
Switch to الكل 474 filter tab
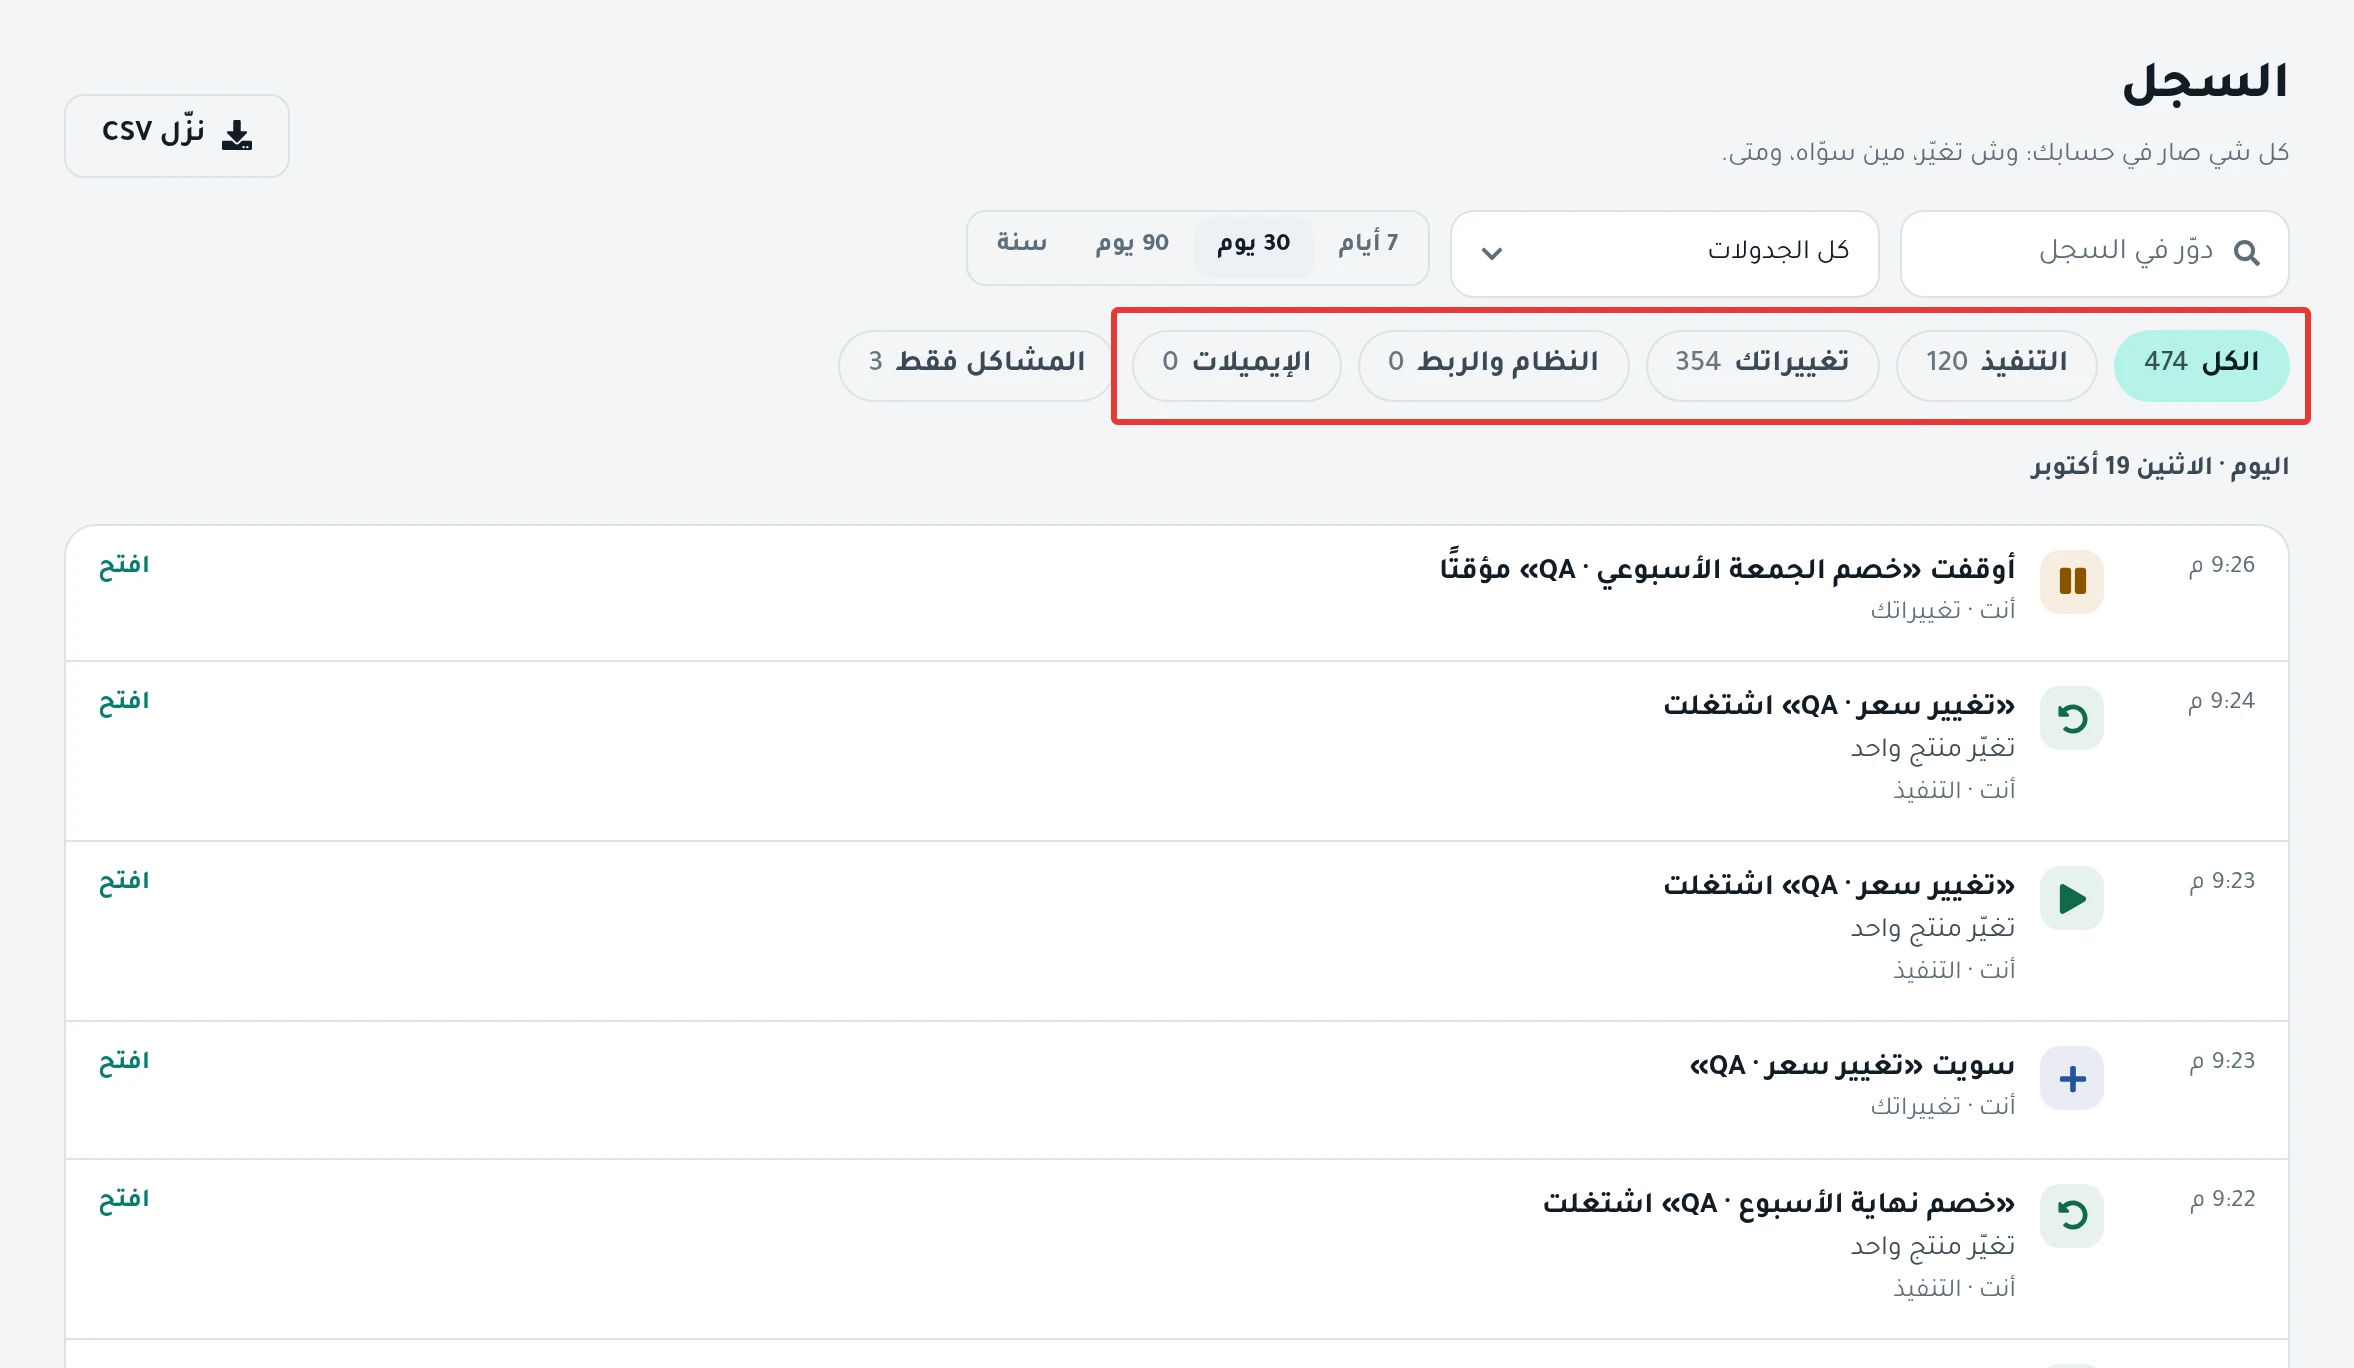tap(2201, 365)
